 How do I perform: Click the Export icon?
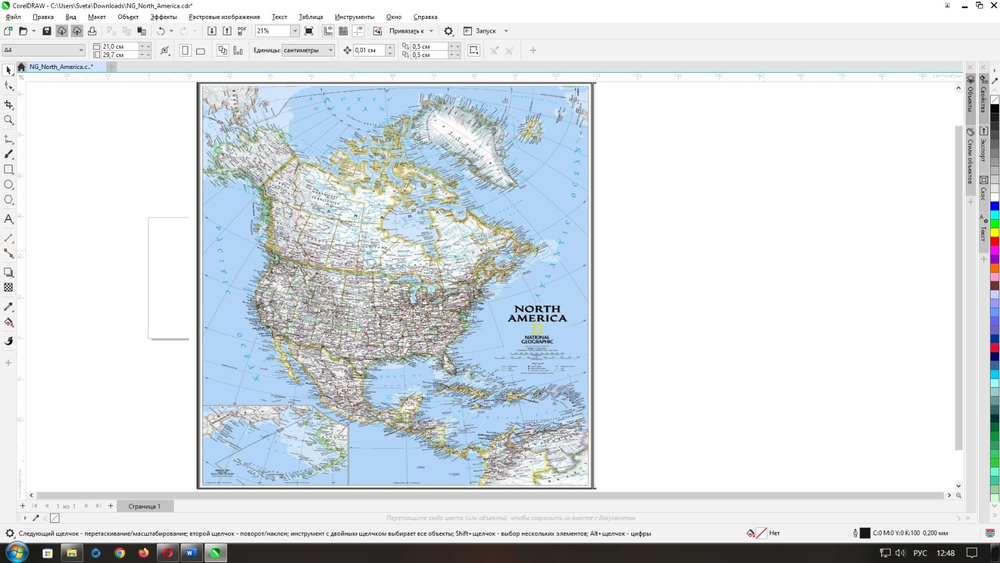point(227,31)
